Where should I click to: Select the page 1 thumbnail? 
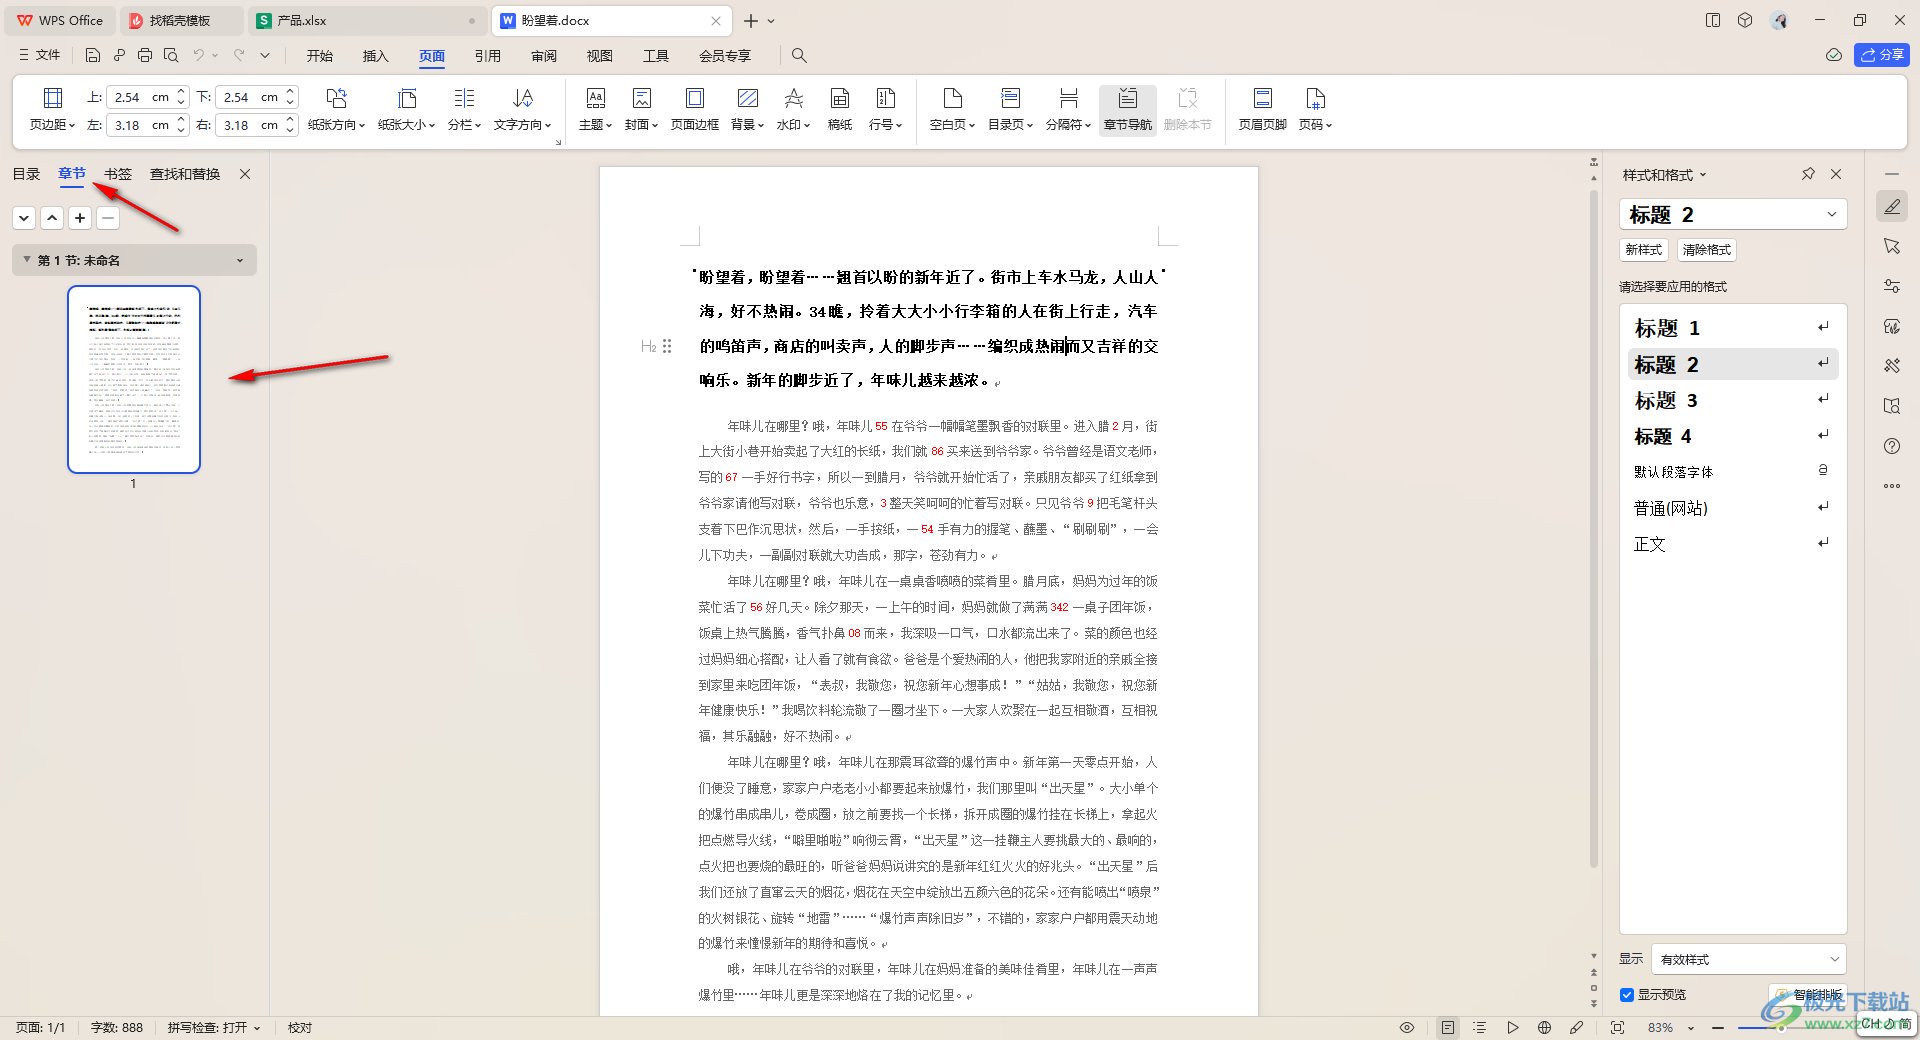point(134,379)
